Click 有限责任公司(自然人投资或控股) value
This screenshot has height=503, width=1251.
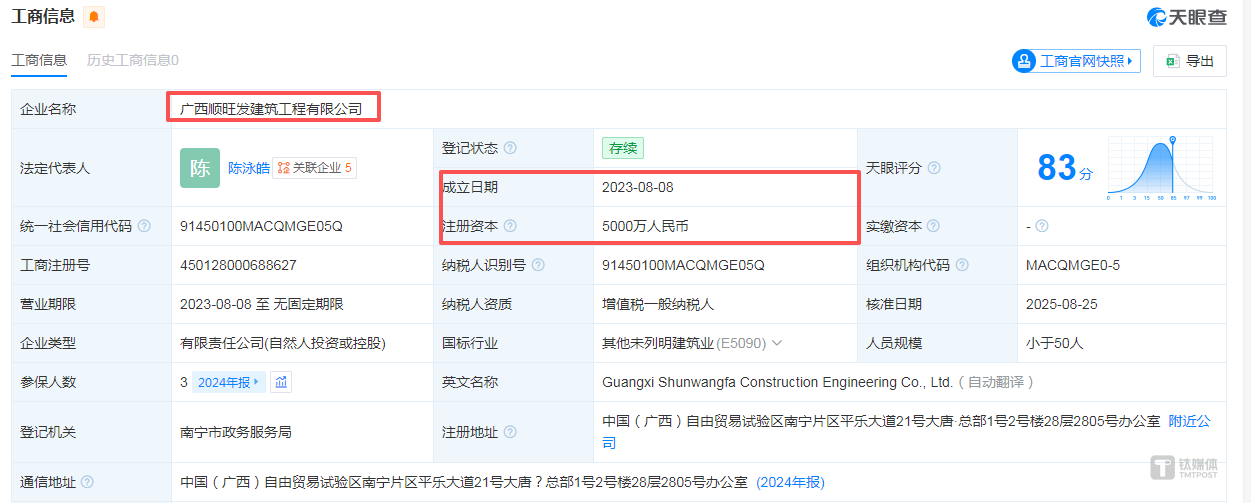283,343
